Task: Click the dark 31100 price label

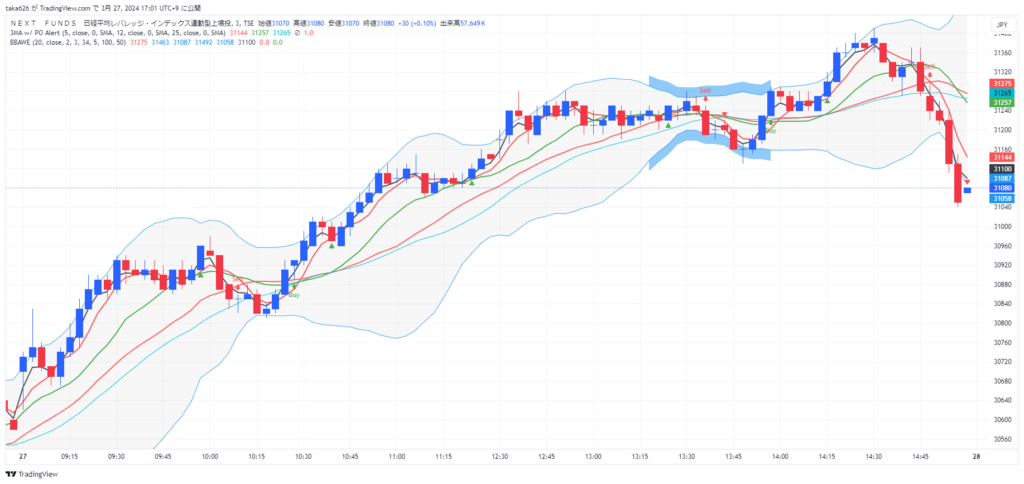Action: coord(1001,169)
